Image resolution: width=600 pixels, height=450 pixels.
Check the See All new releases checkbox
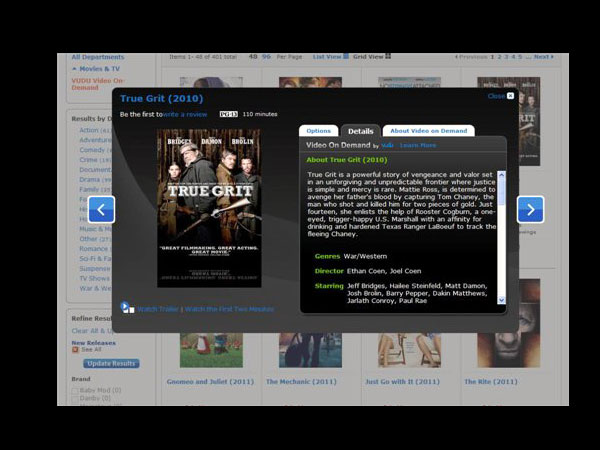pos(75,350)
